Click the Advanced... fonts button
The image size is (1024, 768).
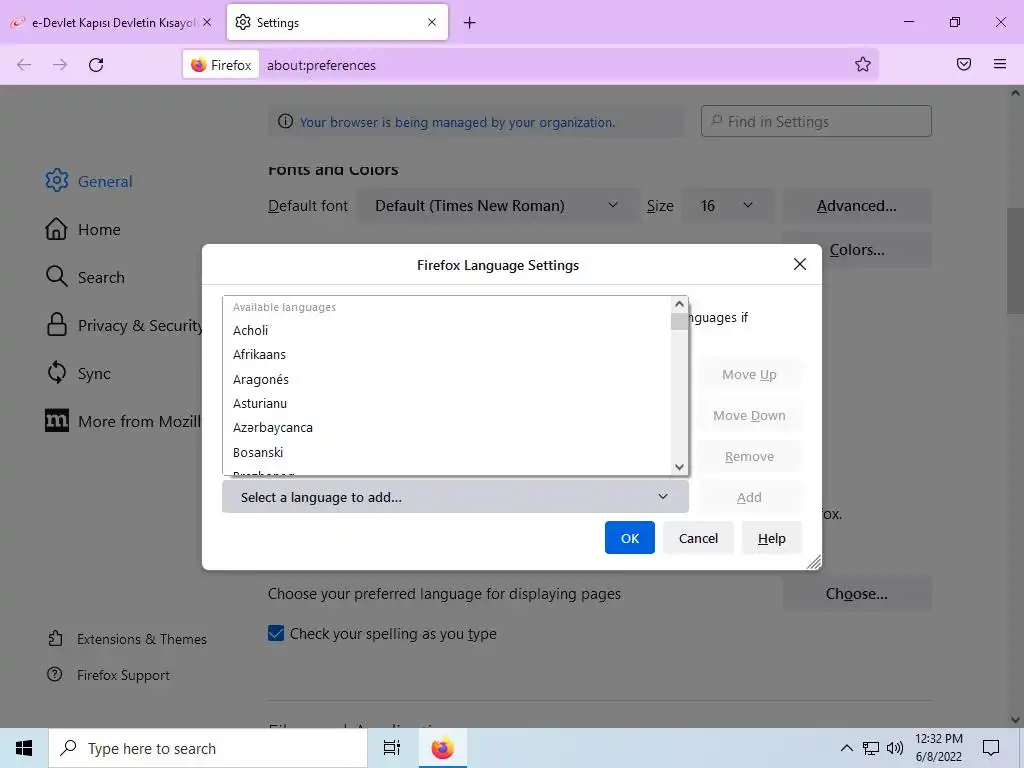point(857,206)
